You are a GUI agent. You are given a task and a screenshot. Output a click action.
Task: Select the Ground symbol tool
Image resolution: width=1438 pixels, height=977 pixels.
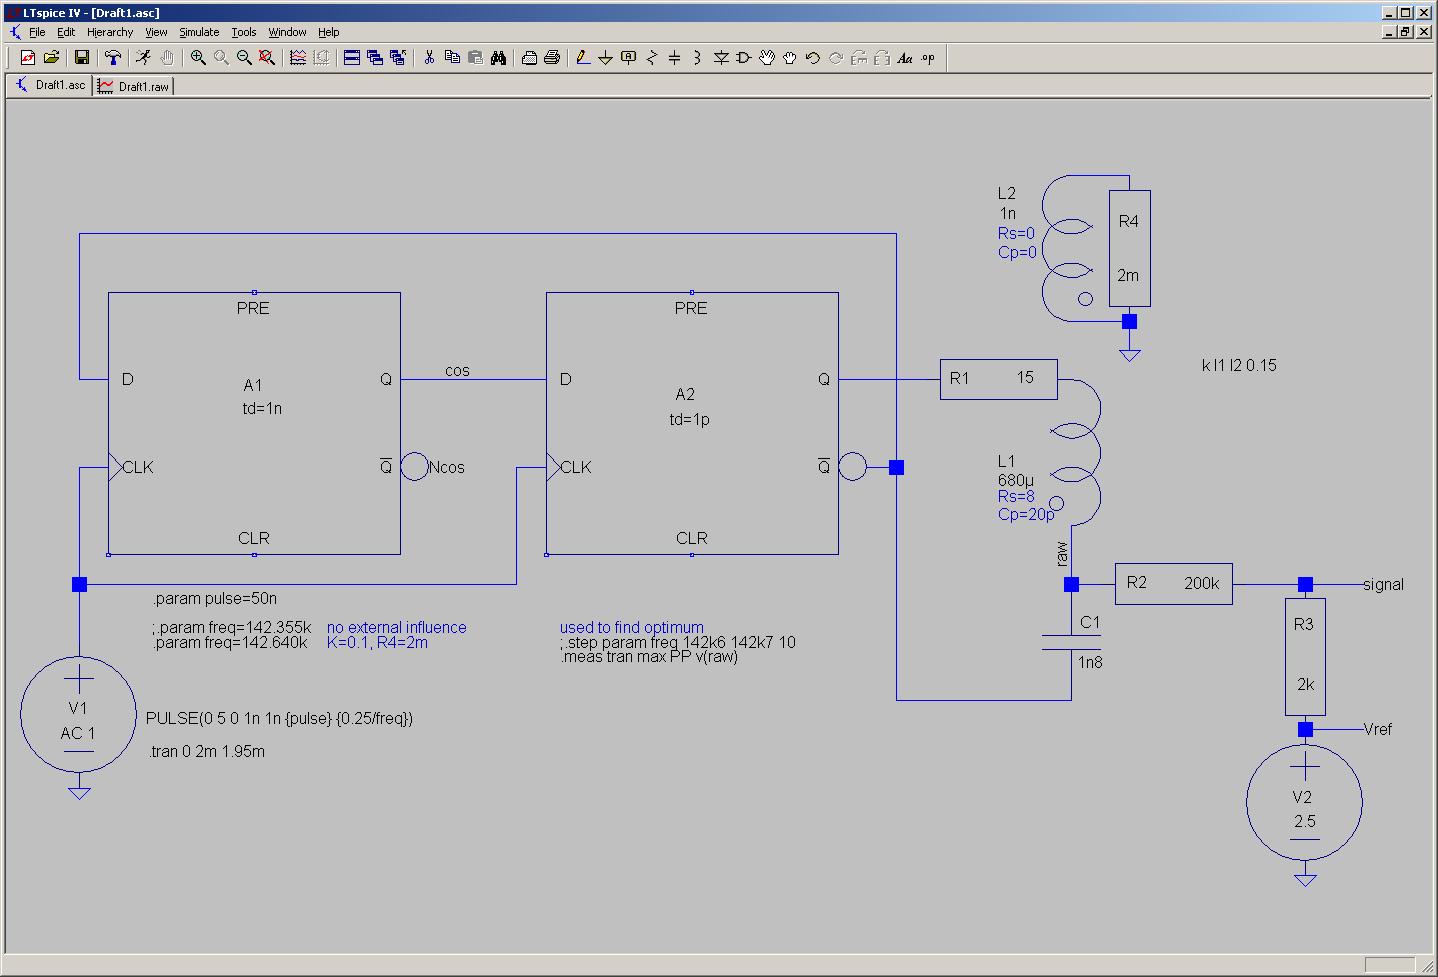pyautogui.click(x=605, y=58)
